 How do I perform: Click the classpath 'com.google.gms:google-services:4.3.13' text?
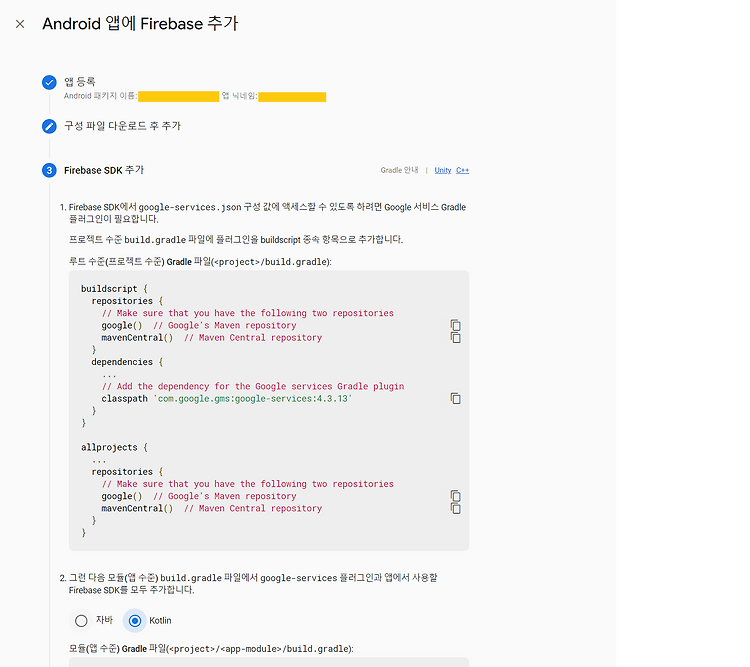[227, 399]
